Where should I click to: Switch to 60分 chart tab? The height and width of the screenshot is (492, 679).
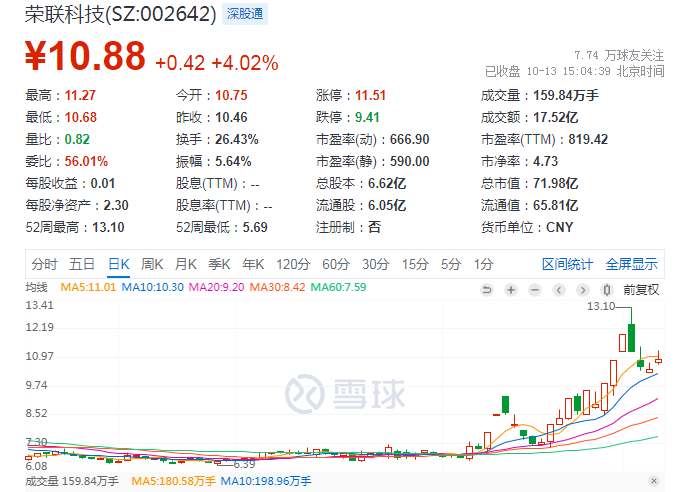(x=336, y=264)
